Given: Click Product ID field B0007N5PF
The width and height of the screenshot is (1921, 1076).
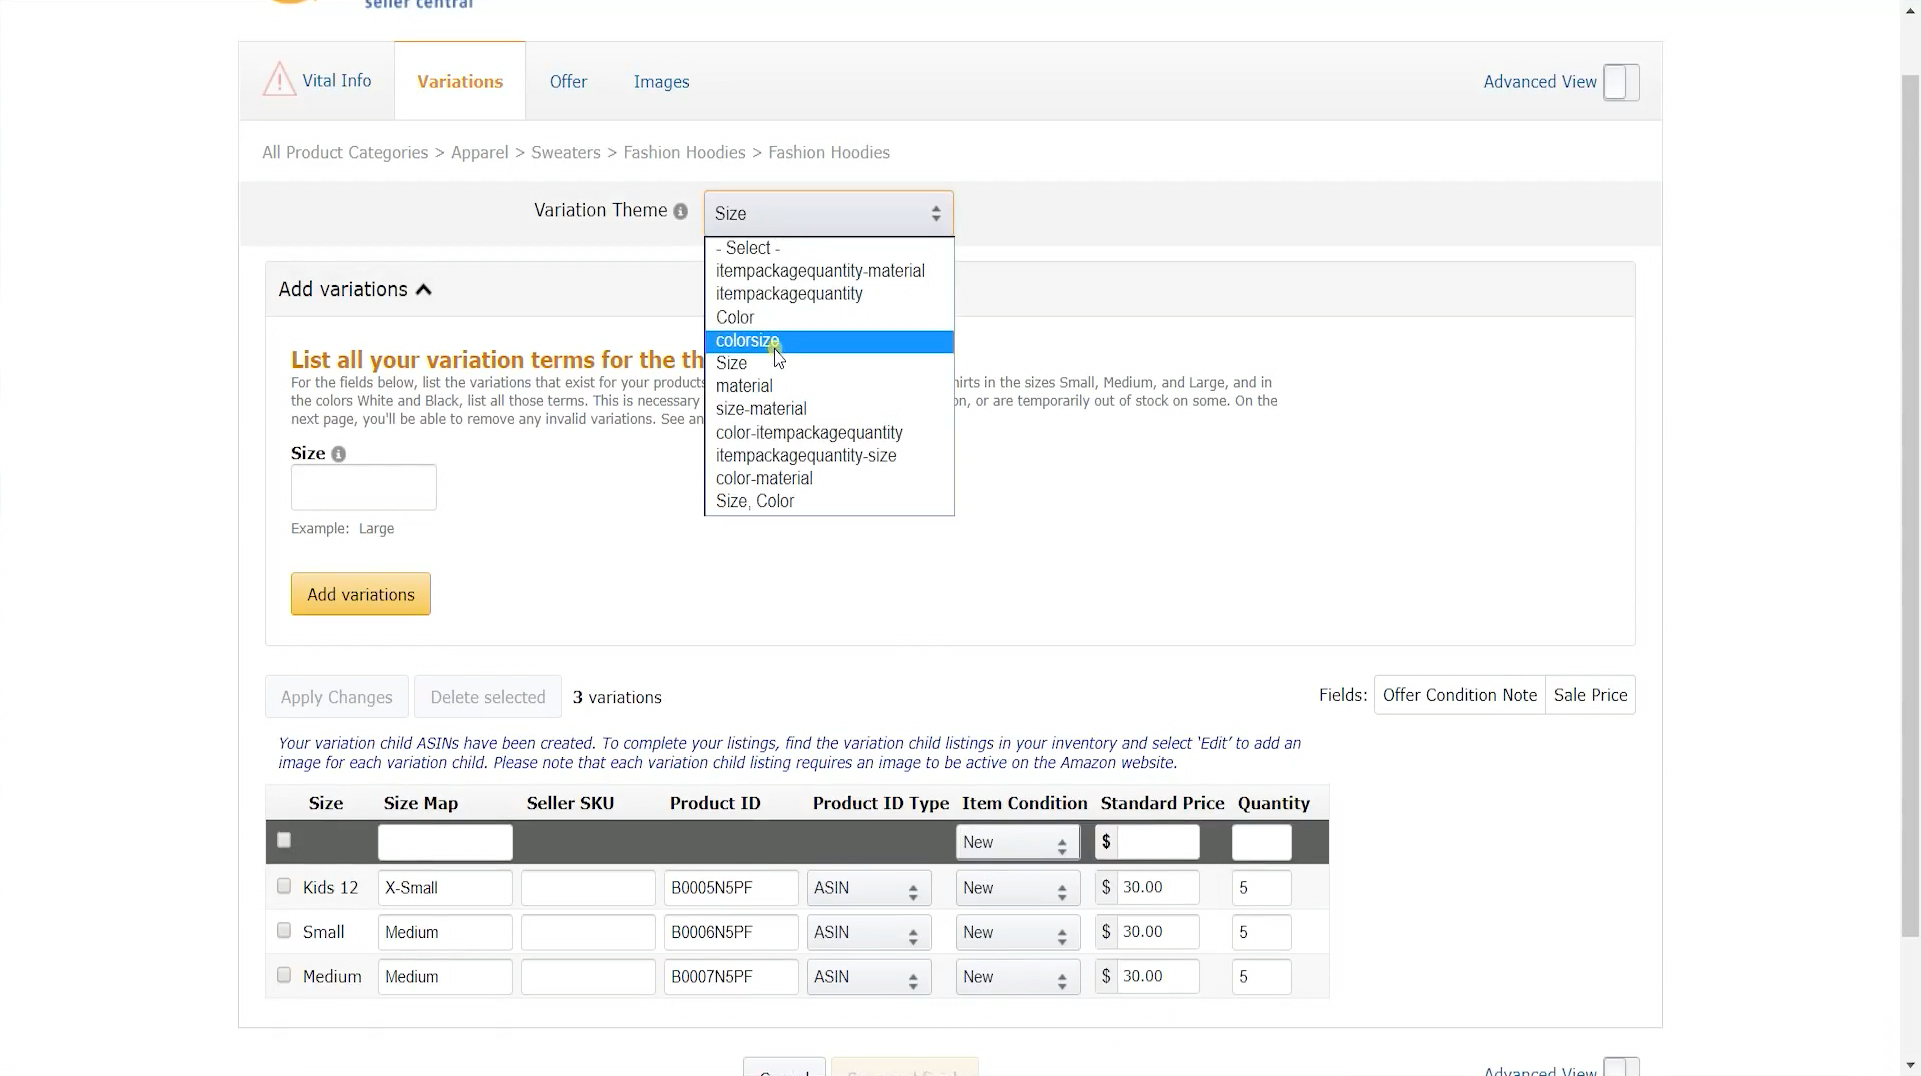Looking at the screenshot, I should [x=731, y=977].
